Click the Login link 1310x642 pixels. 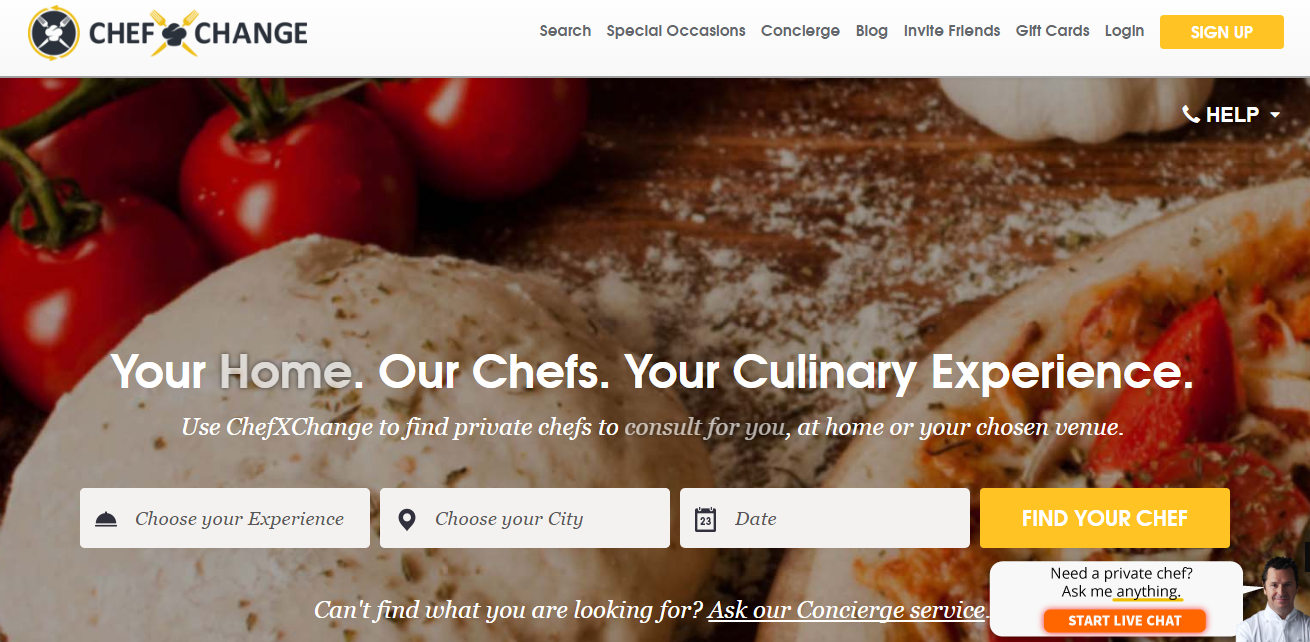1124,31
